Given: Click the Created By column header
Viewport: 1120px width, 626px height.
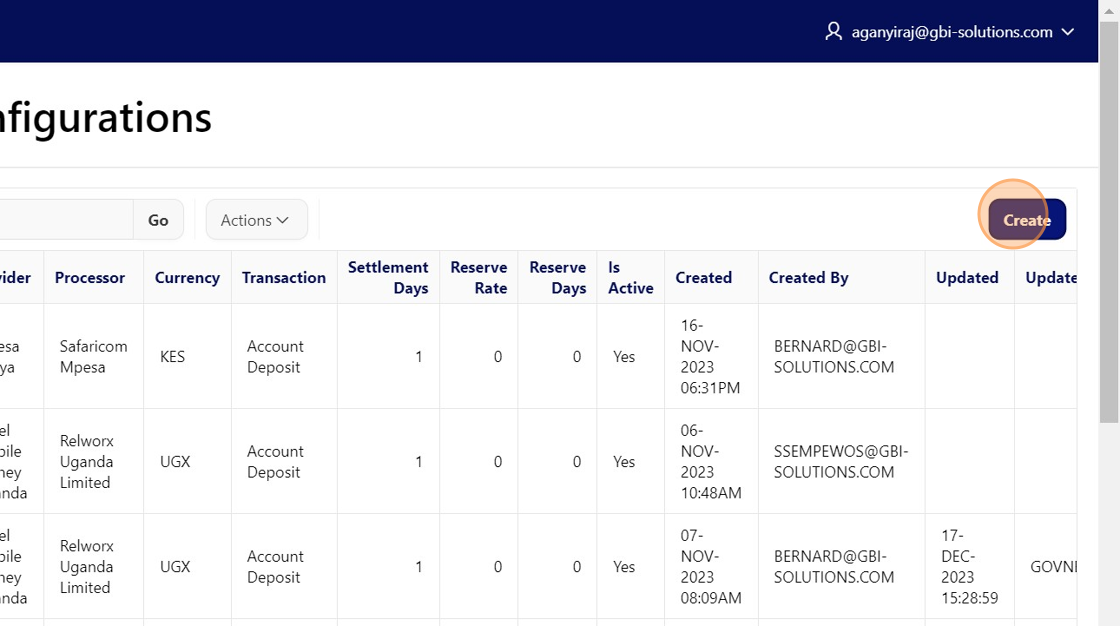Looking at the screenshot, I should 808,278.
